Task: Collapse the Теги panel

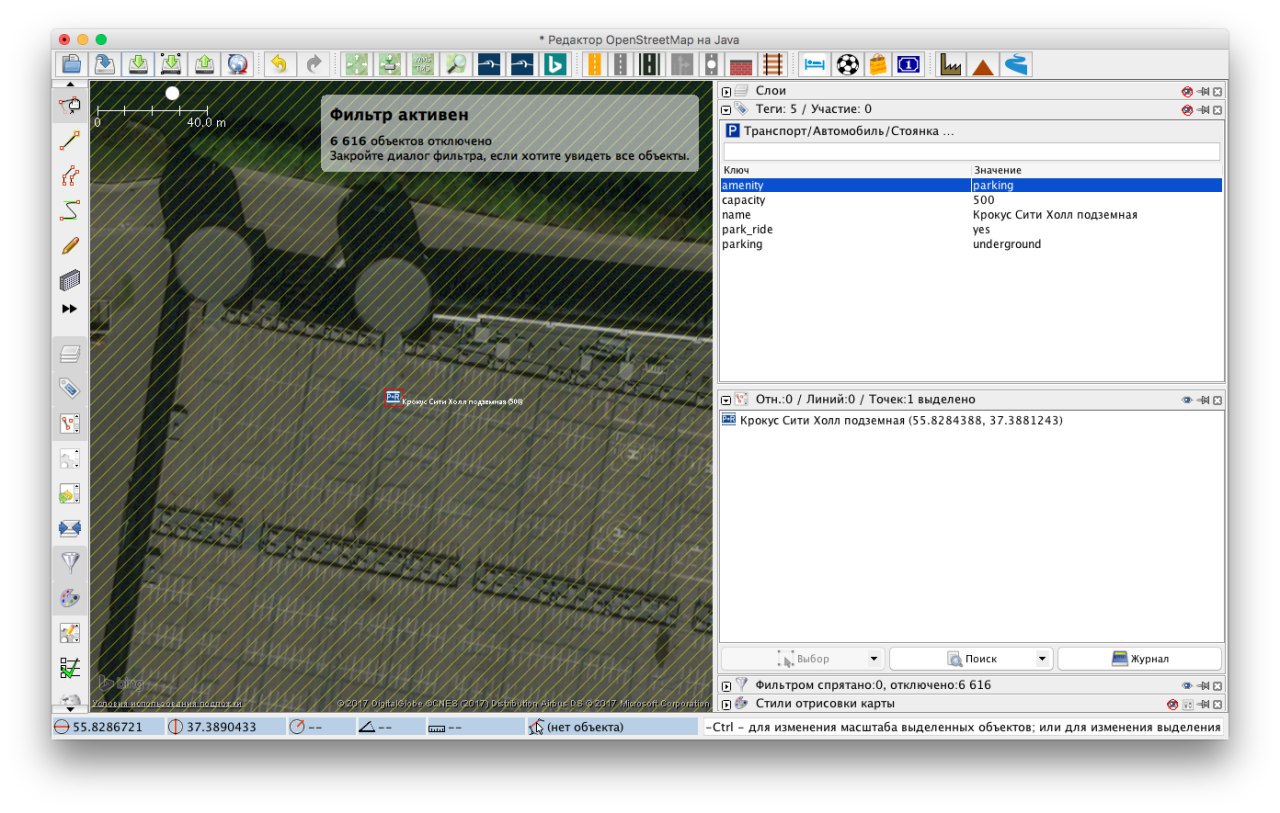Action: (727, 109)
